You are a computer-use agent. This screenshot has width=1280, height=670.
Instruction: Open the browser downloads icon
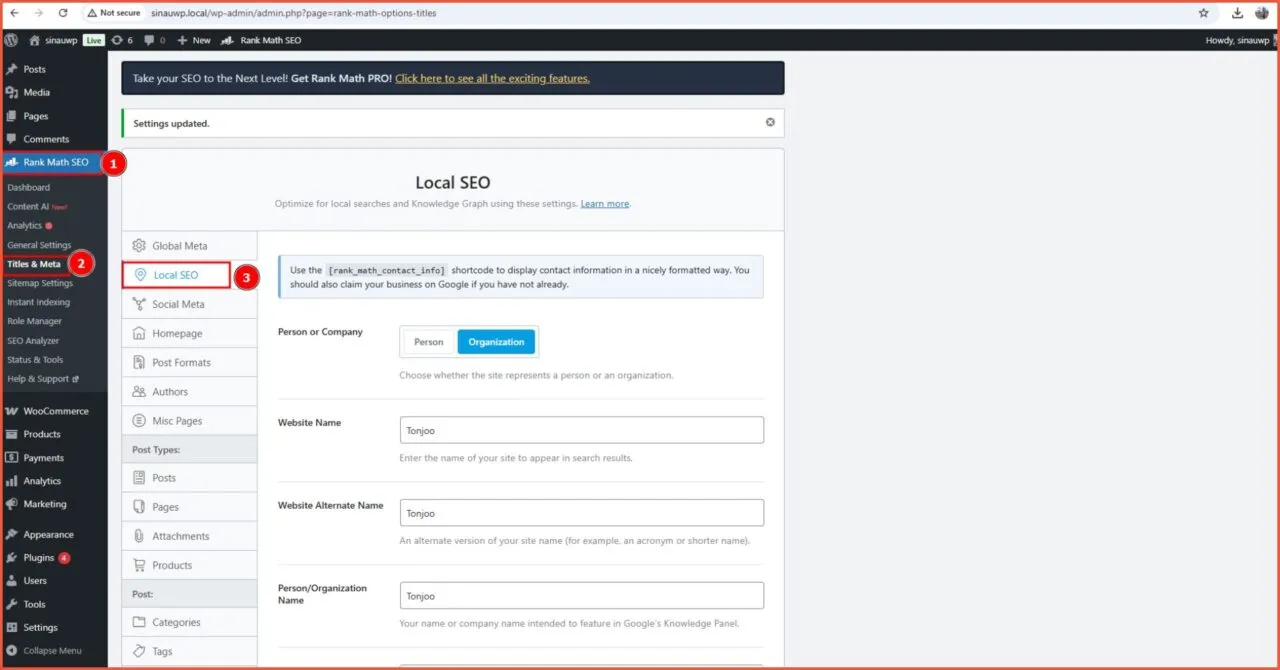(1237, 13)
